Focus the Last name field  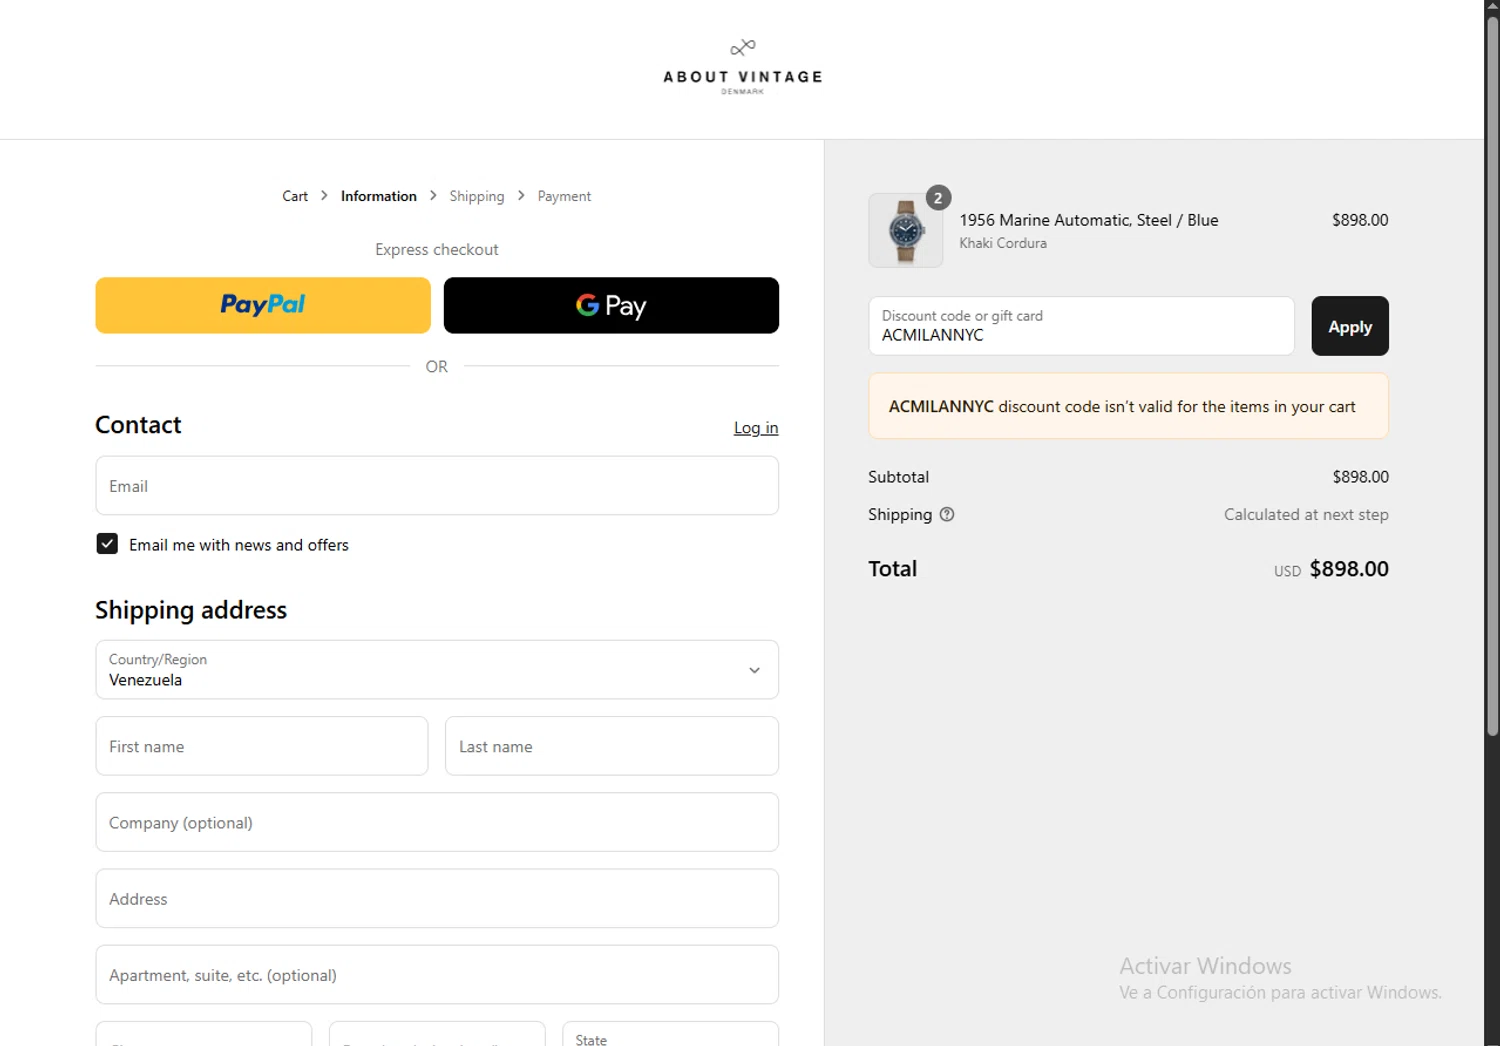click(x=612, y=746)
